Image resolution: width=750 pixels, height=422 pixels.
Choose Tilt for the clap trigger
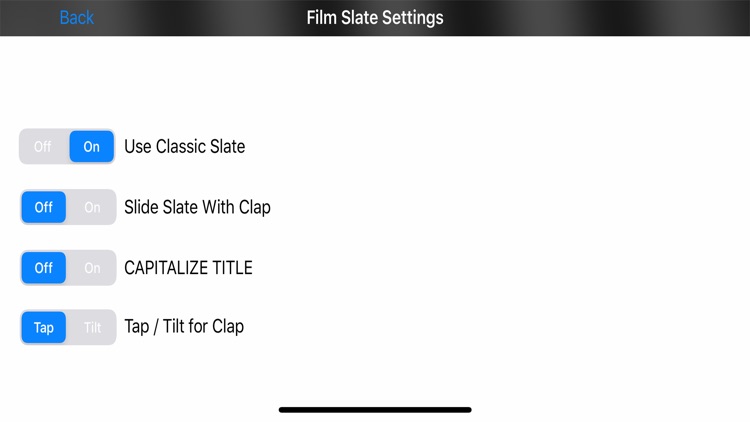pyautogui.click(x=92, y=327)
